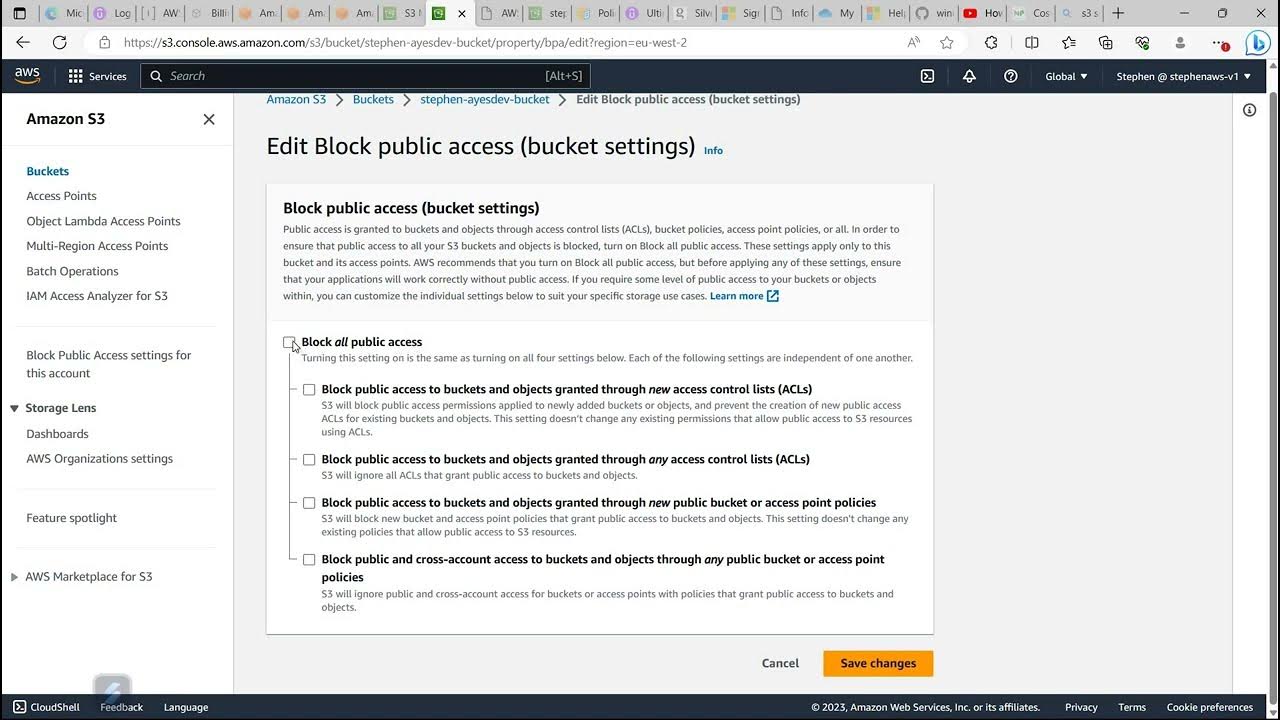The width and height of the screenshot is (1280, 720).
Task: Open the info panel circle icon at right
Action: tap(1249, 110)
